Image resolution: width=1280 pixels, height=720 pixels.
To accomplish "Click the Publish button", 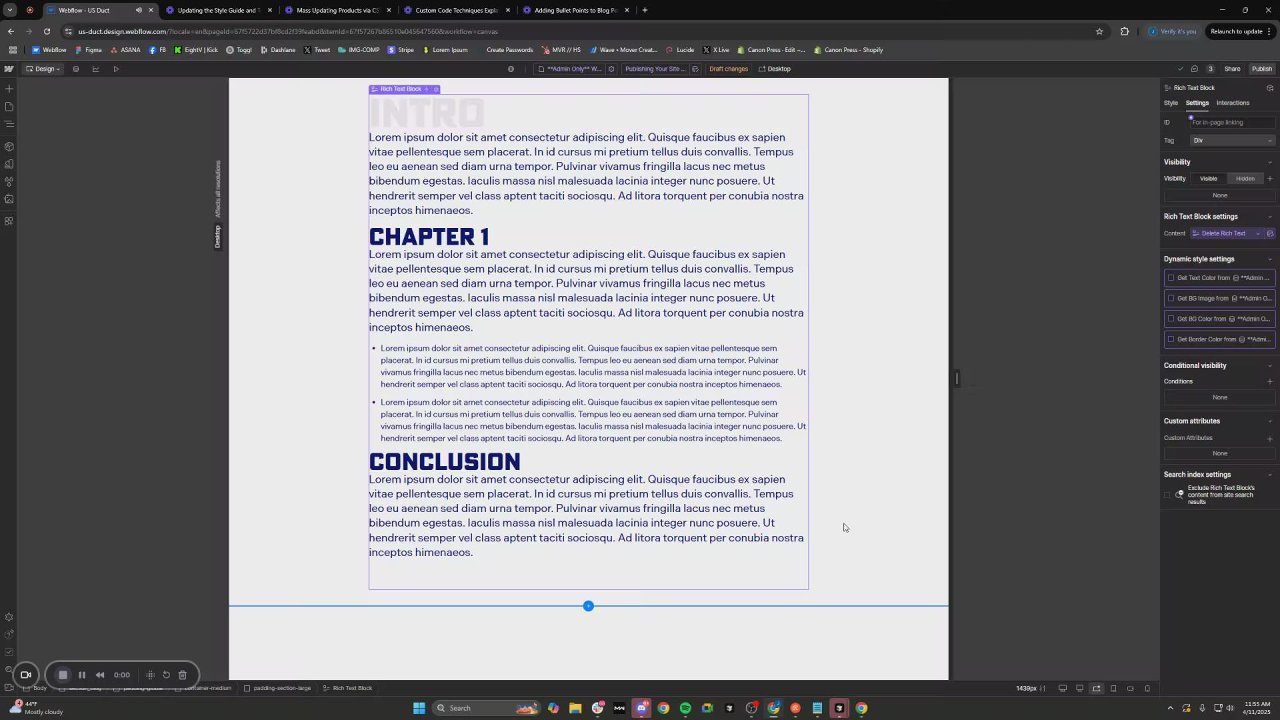I will [x=1262, y=69].
